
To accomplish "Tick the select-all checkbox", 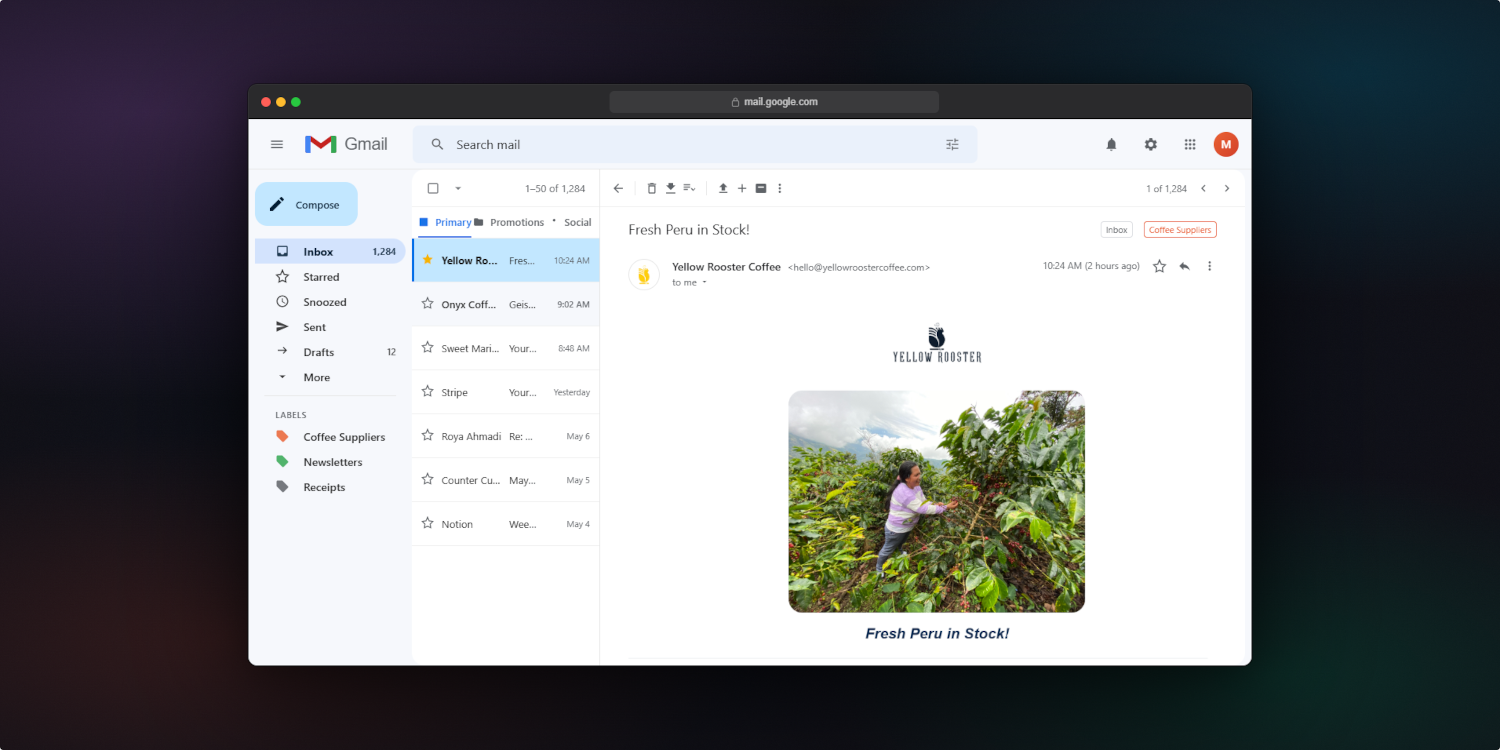I will pyautogui.click(x=433, y=188).
